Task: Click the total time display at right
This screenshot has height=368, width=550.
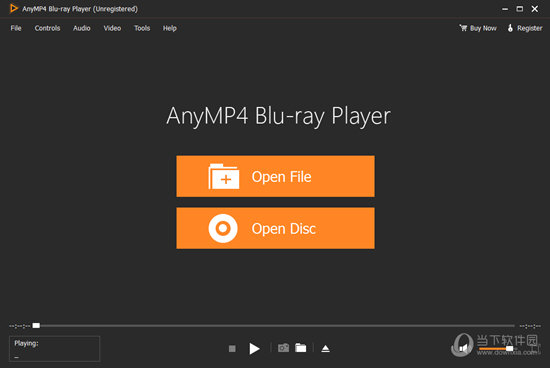Action: pos(530,326)
